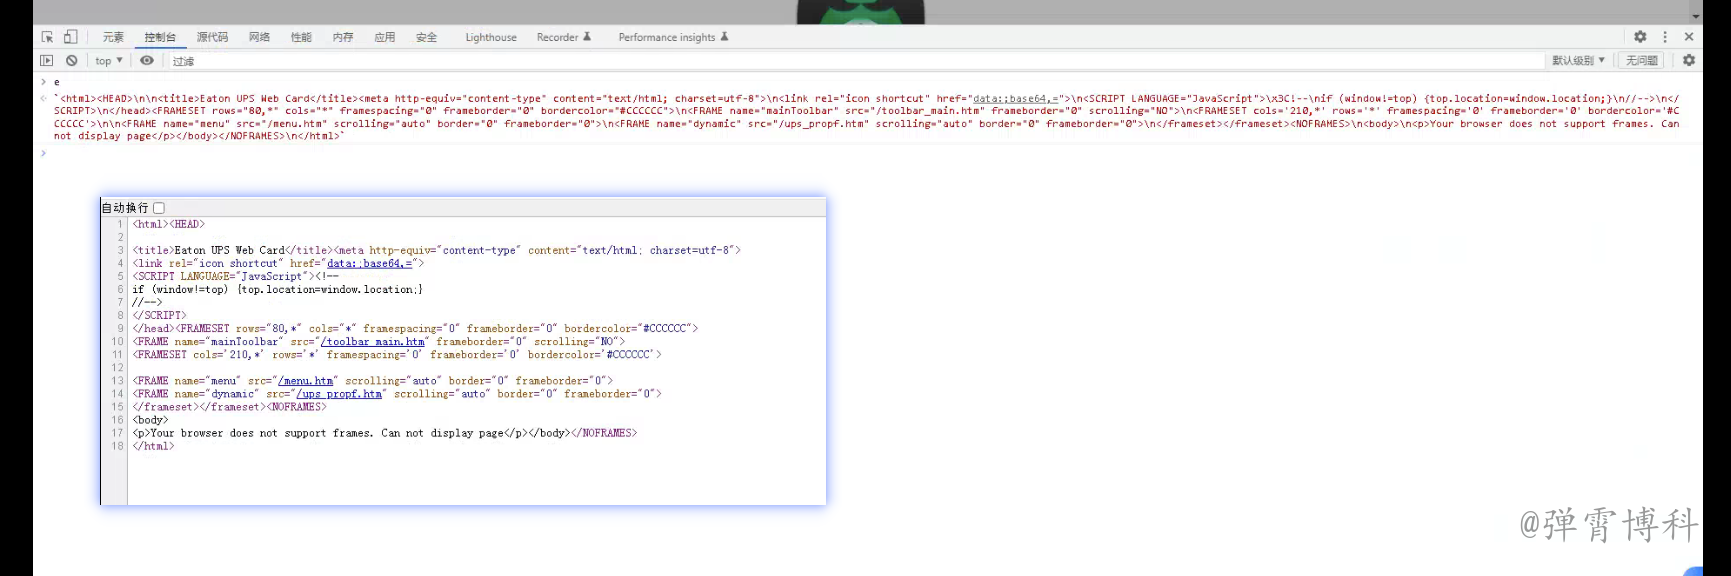Switch to the 控制台 tab
Screen dimensions: 1731x576
(160, 37)
